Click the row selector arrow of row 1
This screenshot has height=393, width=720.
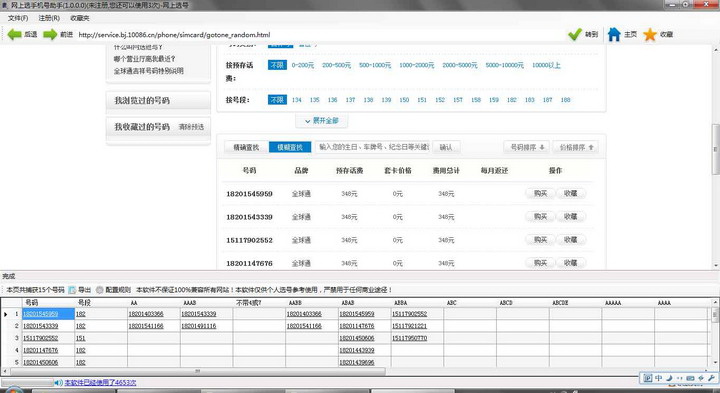tap(6, 314)
